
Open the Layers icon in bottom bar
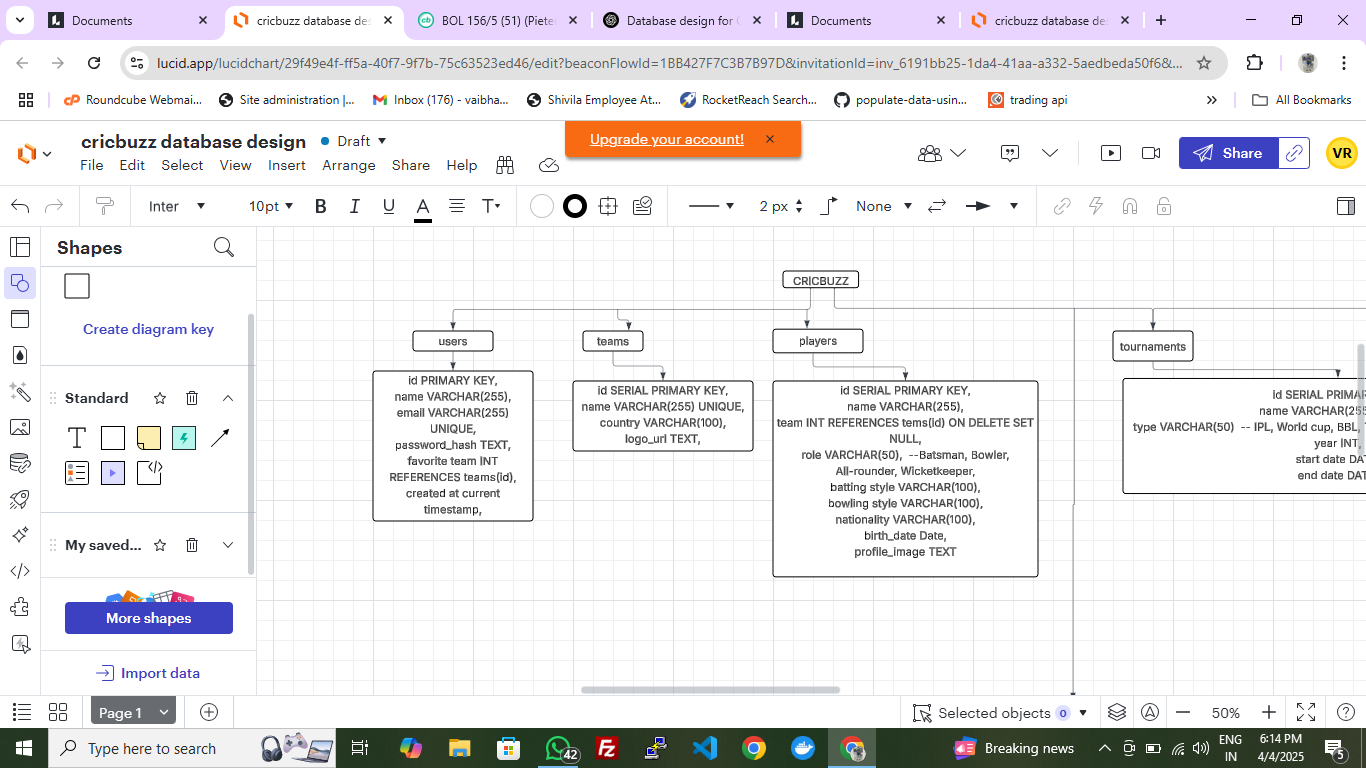tap(1117, 713)
